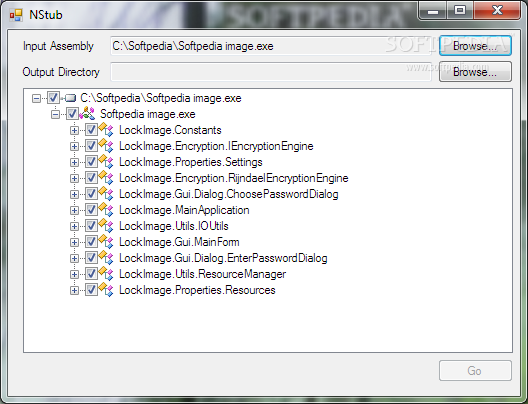Expand the LockImage.Gui.MainForm node
This screenshot has height=404, width=528.
point(74,242)
